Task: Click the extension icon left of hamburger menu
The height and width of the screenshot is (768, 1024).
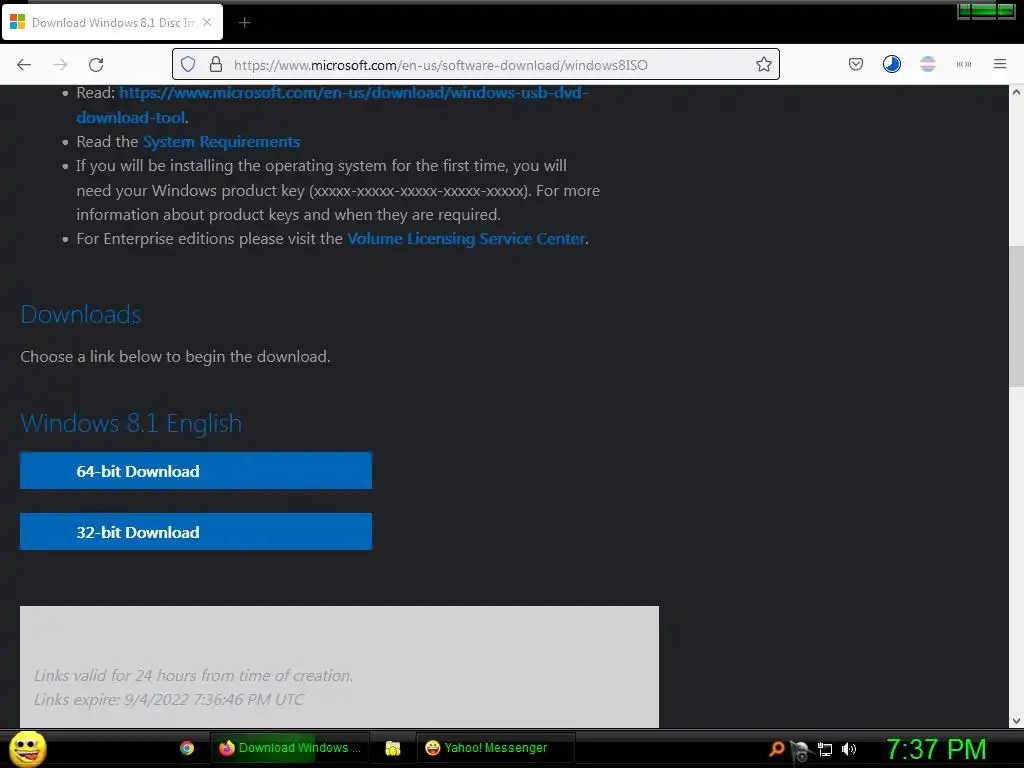Action: pyautogui.click(x=963, y=64)
